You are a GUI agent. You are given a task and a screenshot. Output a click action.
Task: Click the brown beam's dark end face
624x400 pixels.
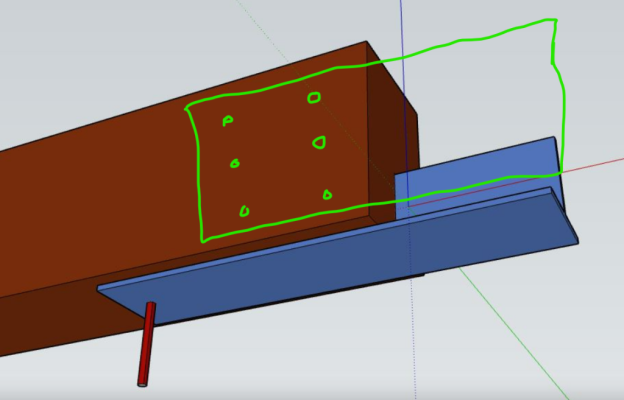pyautogui.click(x=392, y=131)
